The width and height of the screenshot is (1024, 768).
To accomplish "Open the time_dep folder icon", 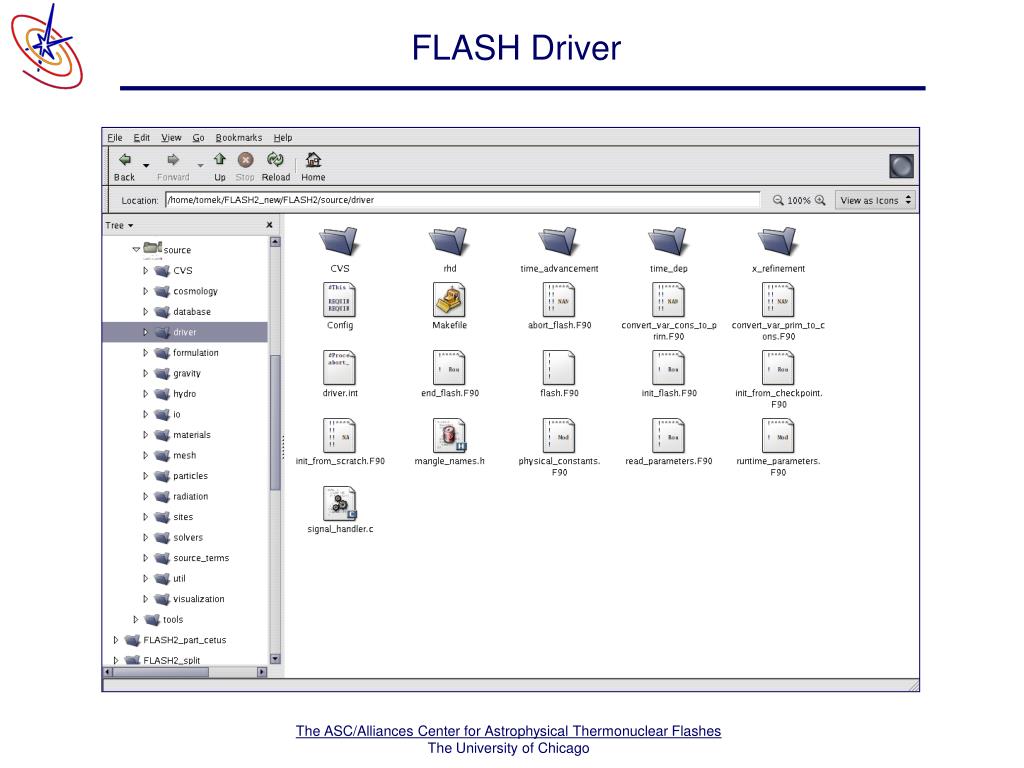I will (668, 242).
